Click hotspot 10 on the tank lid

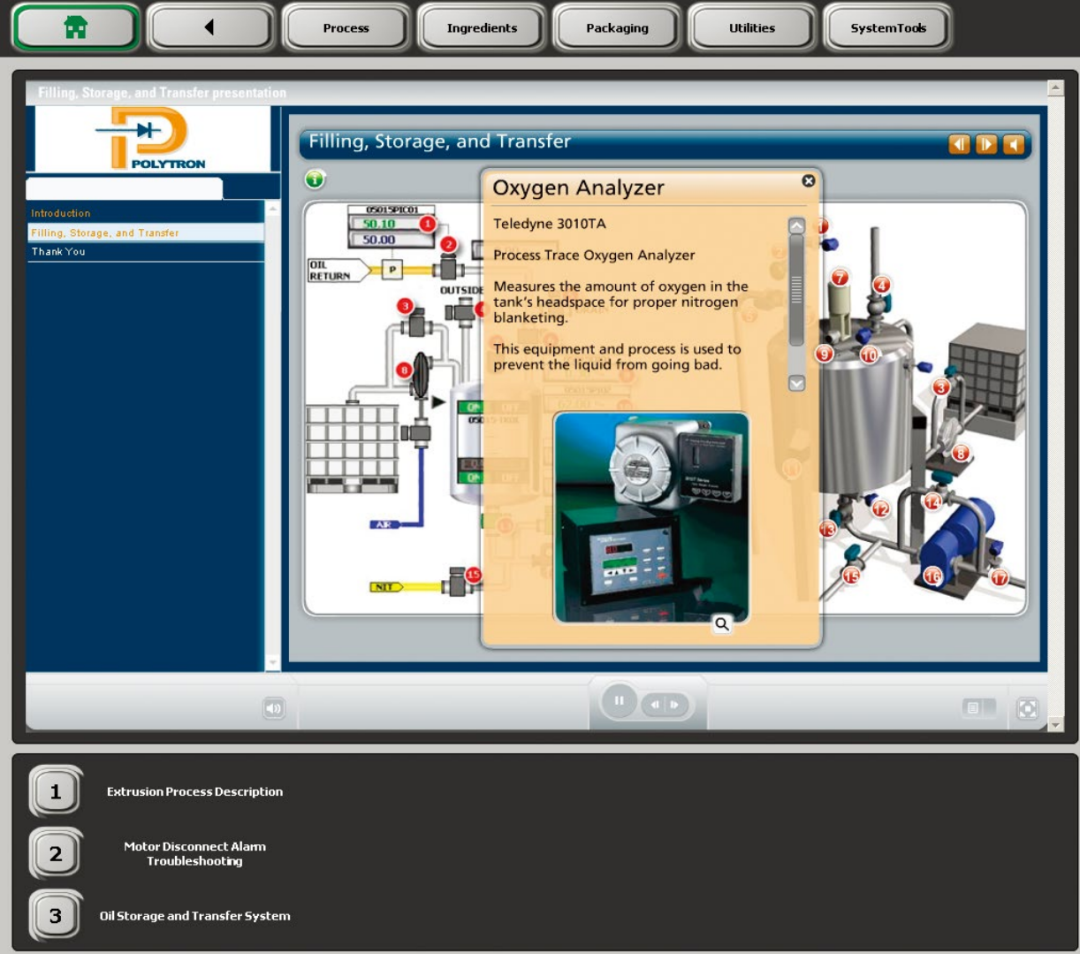[x=869, y=355]
